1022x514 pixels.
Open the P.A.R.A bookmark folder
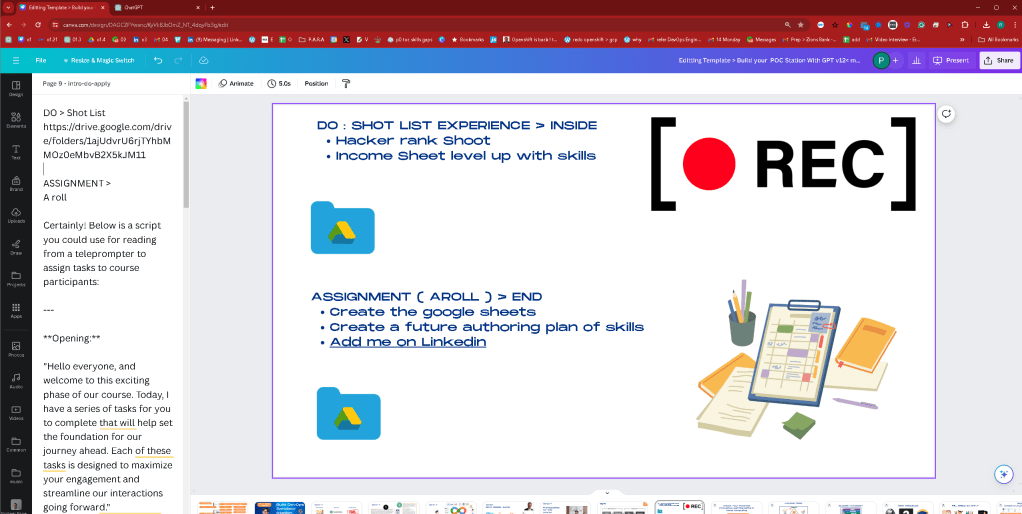(x=312, y=39)
